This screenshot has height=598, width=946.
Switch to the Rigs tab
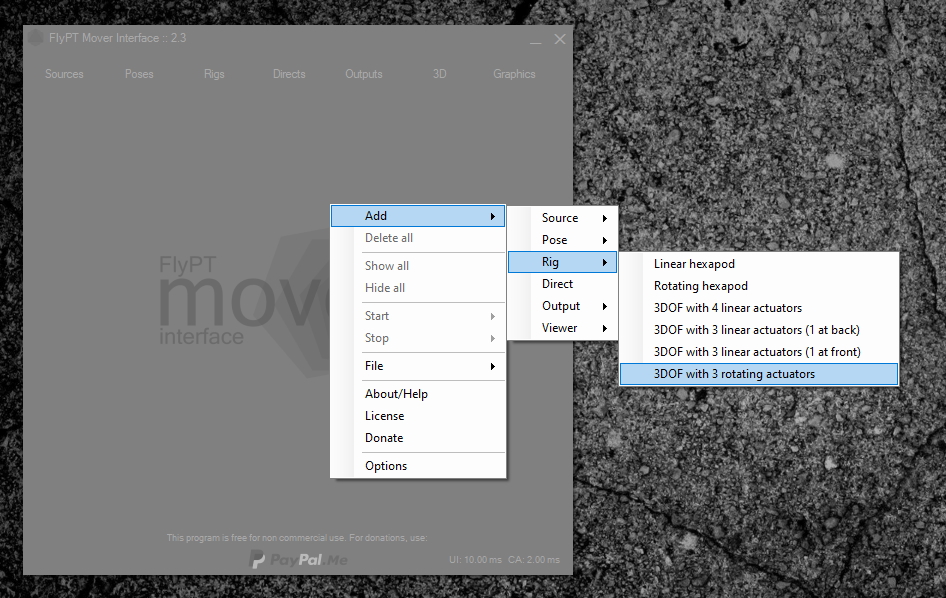(x=214, y=74)
